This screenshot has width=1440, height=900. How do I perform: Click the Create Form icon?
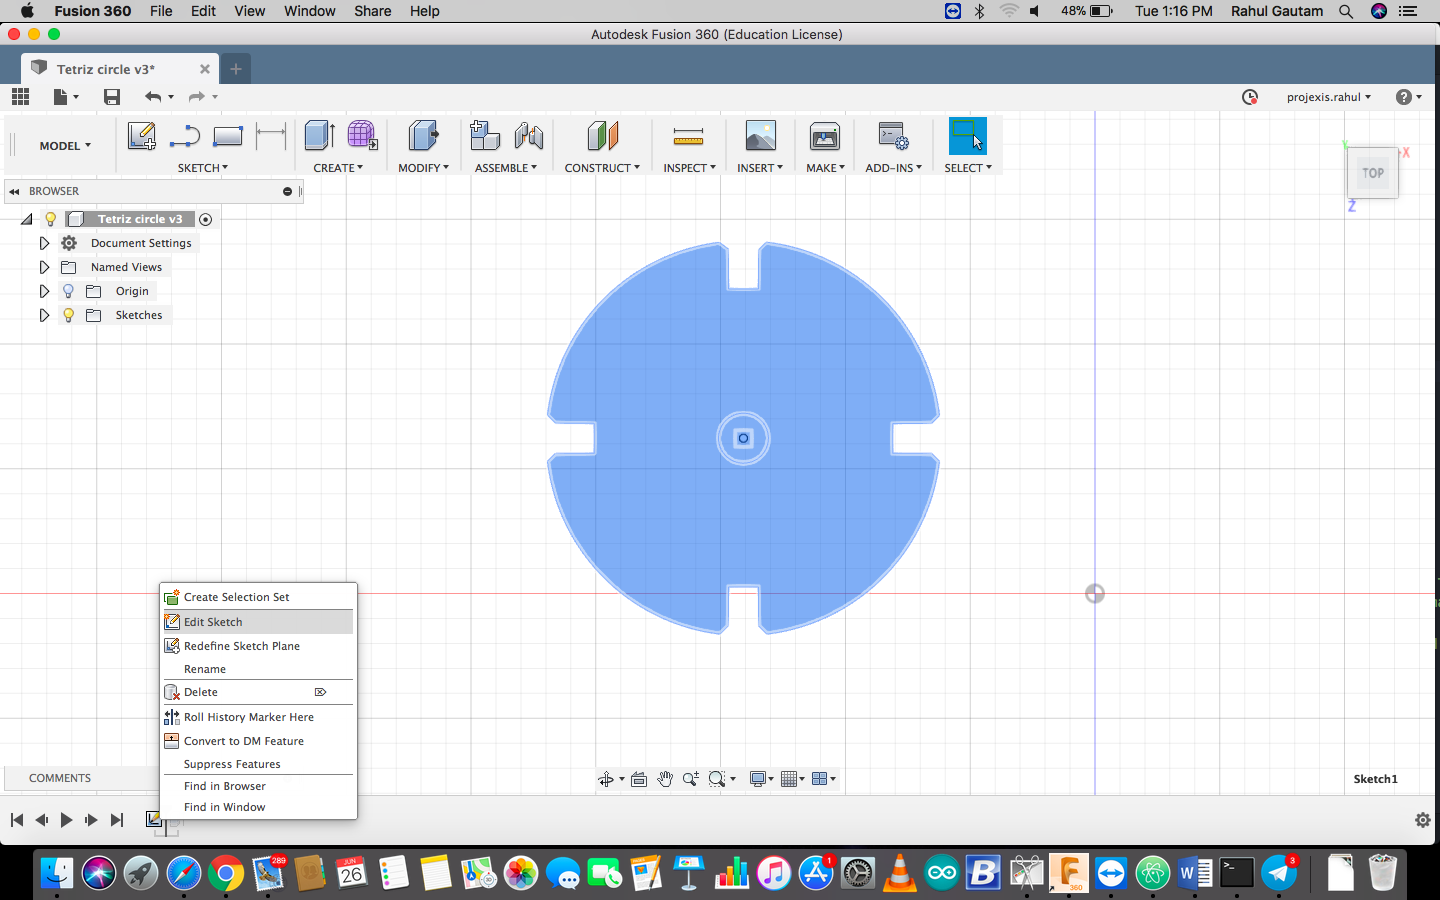pyautogui.click(x=362, y=136)
